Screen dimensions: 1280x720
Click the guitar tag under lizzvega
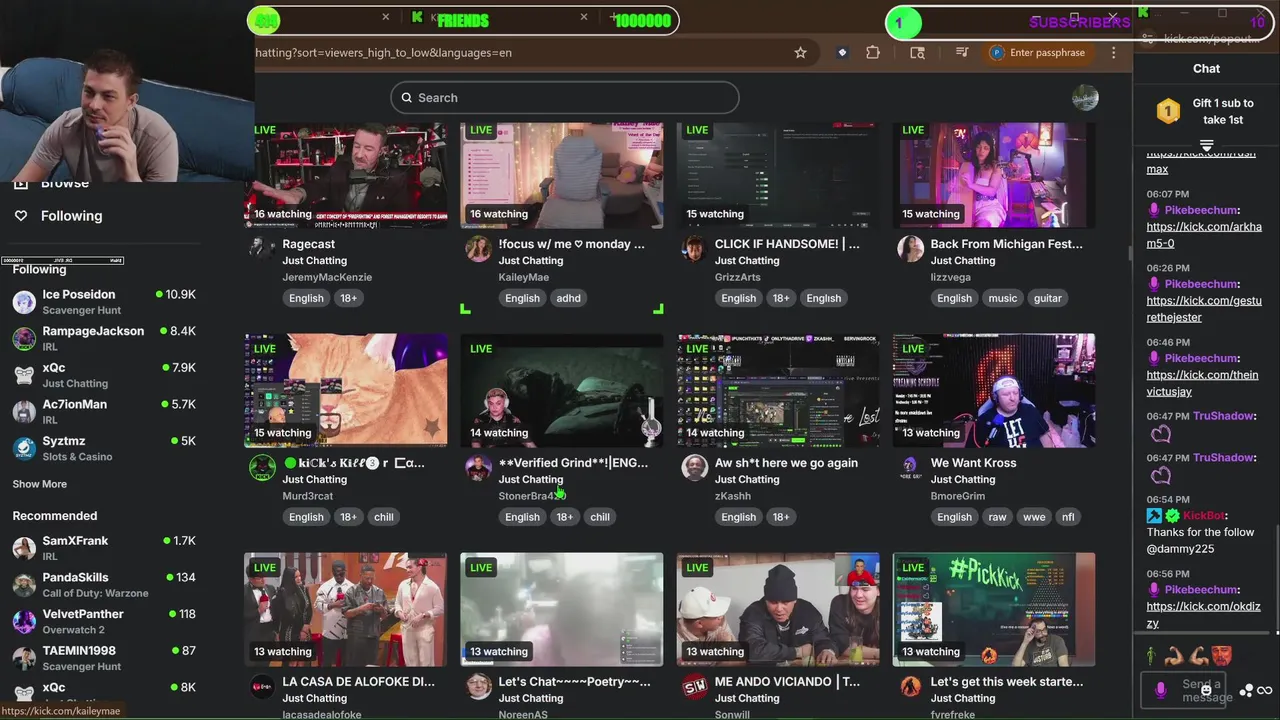[1048, 298]
